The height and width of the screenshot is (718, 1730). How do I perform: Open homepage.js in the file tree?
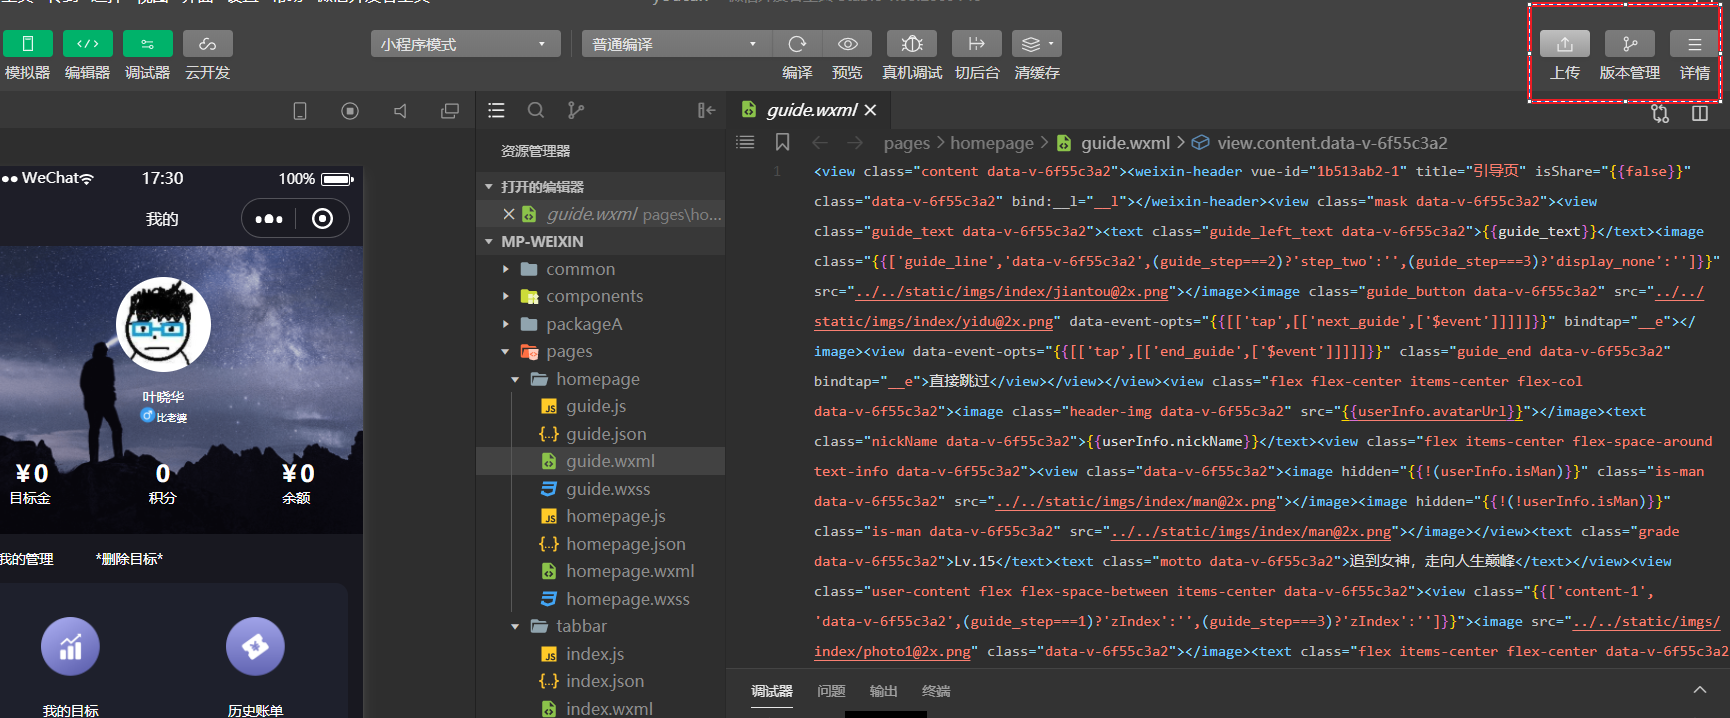(615, 516)
